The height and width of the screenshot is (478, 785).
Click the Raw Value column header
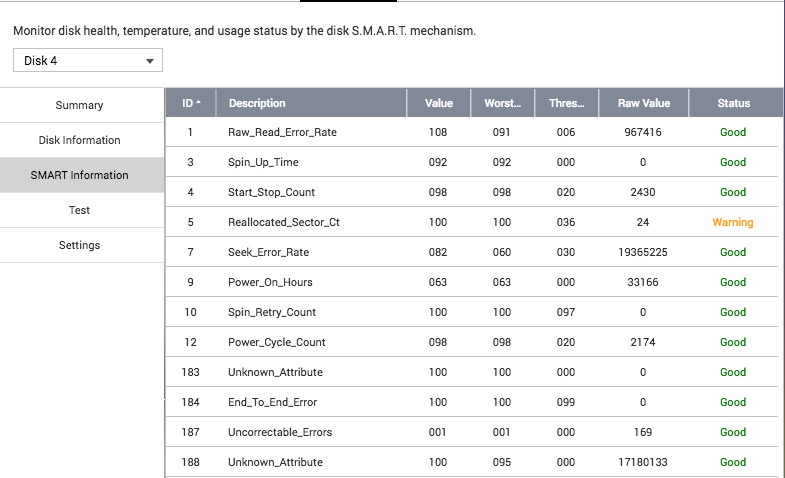click(643, 103)
